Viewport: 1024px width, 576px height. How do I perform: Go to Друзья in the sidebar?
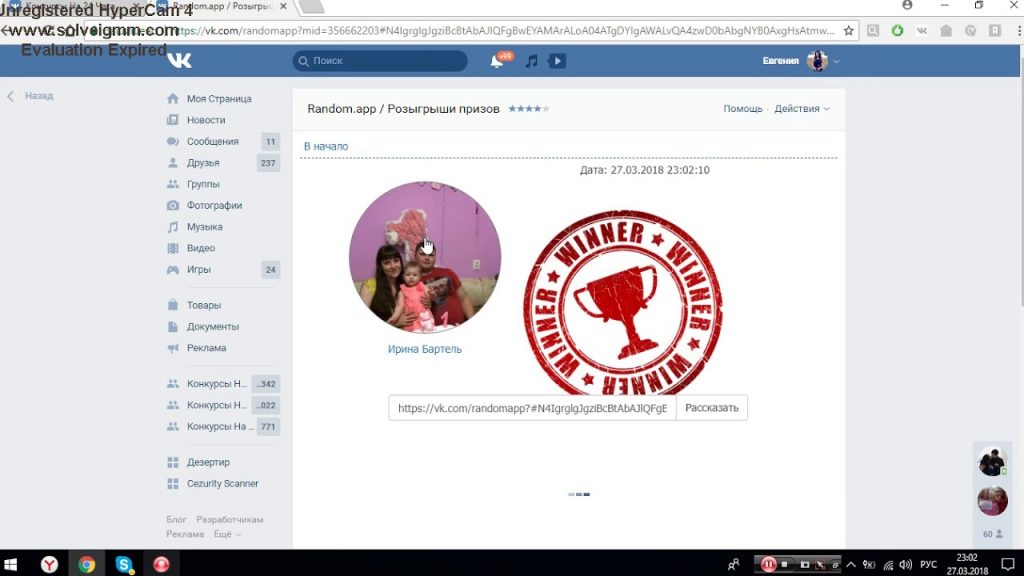203,163
